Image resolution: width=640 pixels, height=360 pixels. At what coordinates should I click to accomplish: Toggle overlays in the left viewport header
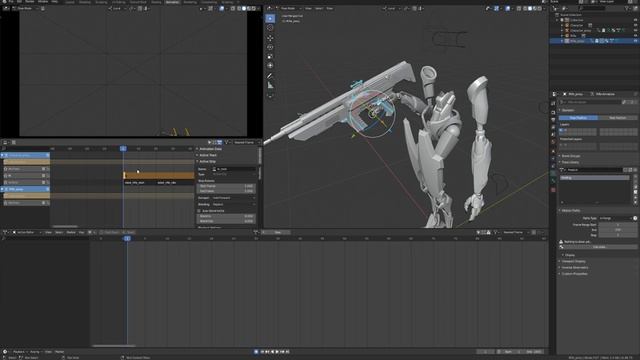coord(222,8)
